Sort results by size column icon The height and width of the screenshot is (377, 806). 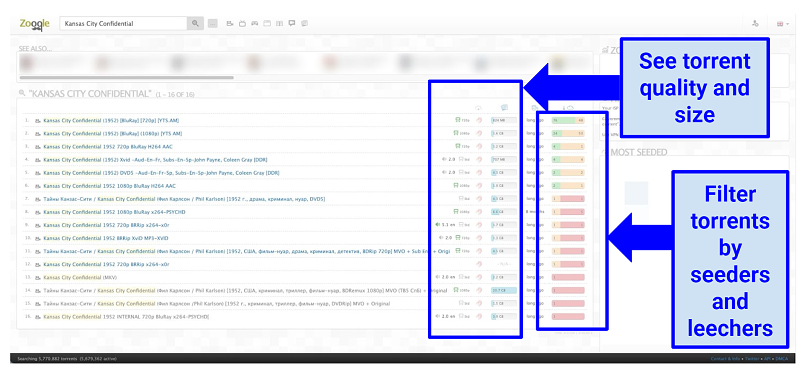coord(504,107)
